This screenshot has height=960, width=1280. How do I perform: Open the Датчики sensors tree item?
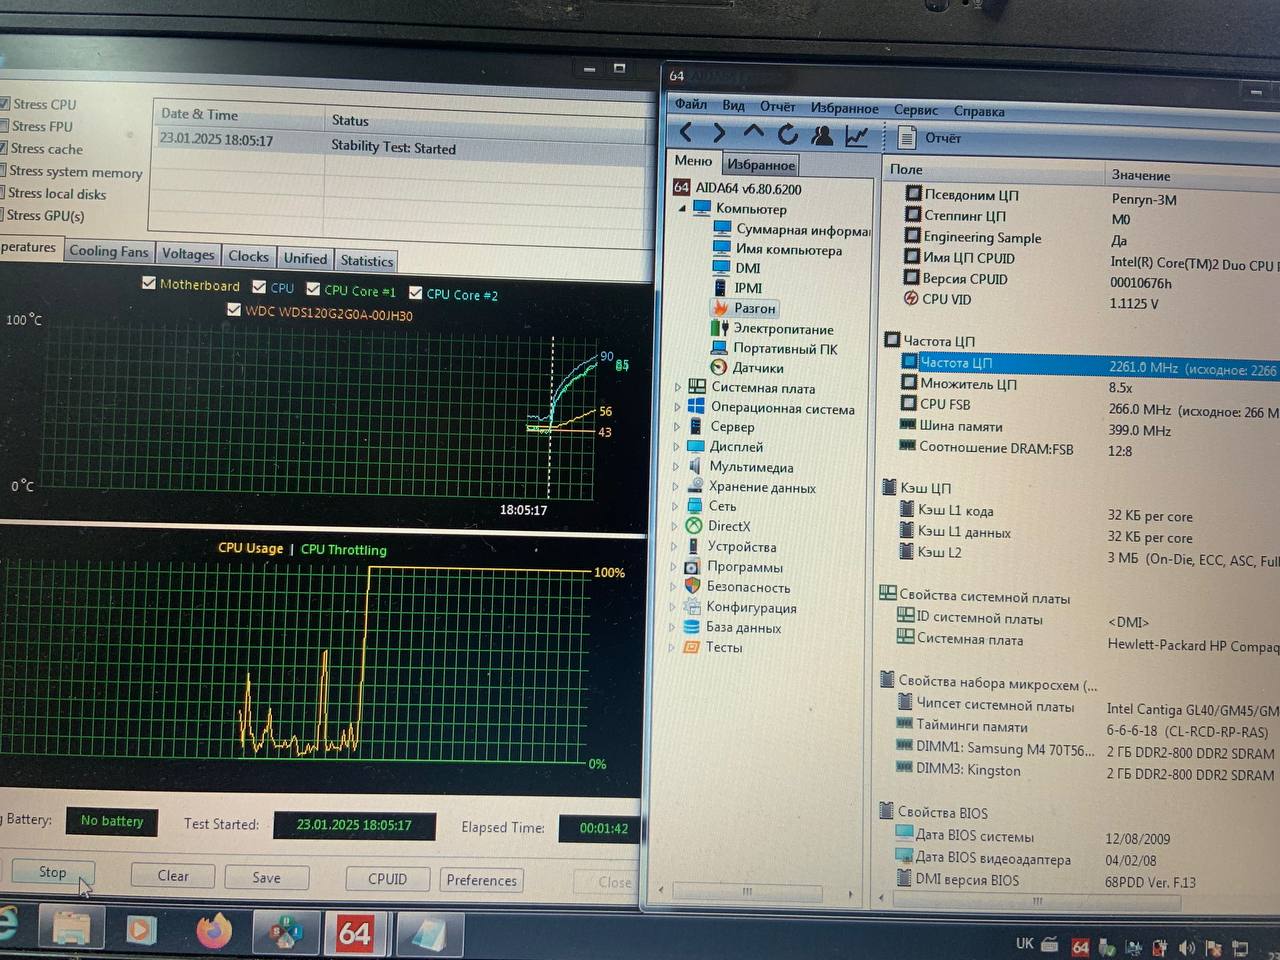click(x=747, y=368)
